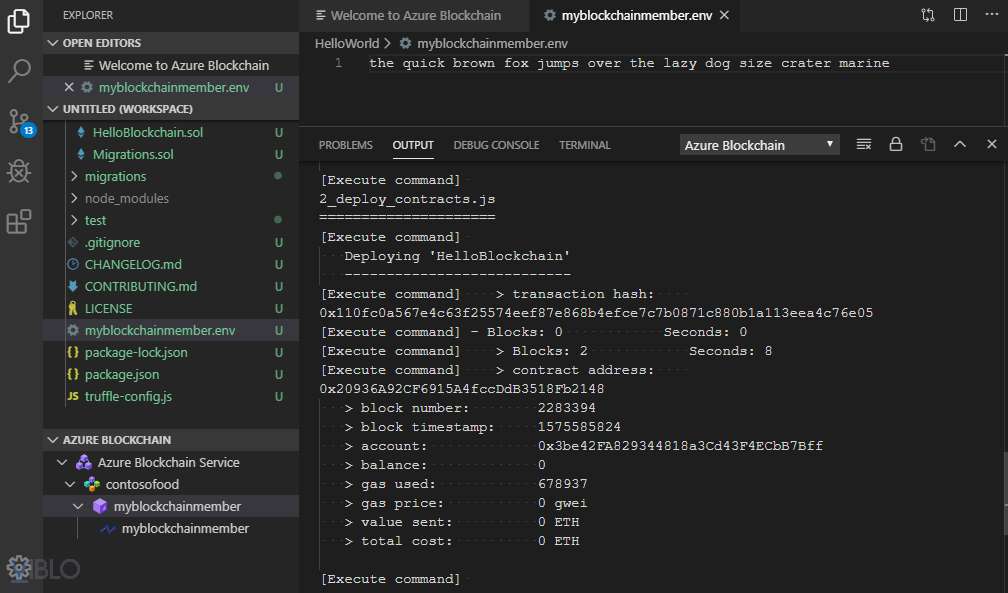Open the Search view icon

click(x=19, y=71)
